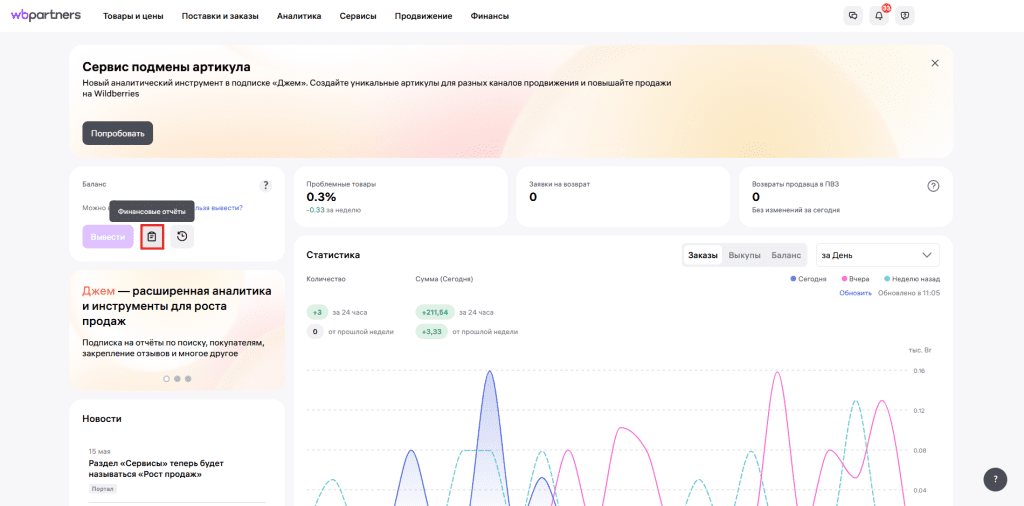This screenshot has width=1024, height=506.
Task: Close the Сервис подмены артикула banner
Action: click(935, 63)
